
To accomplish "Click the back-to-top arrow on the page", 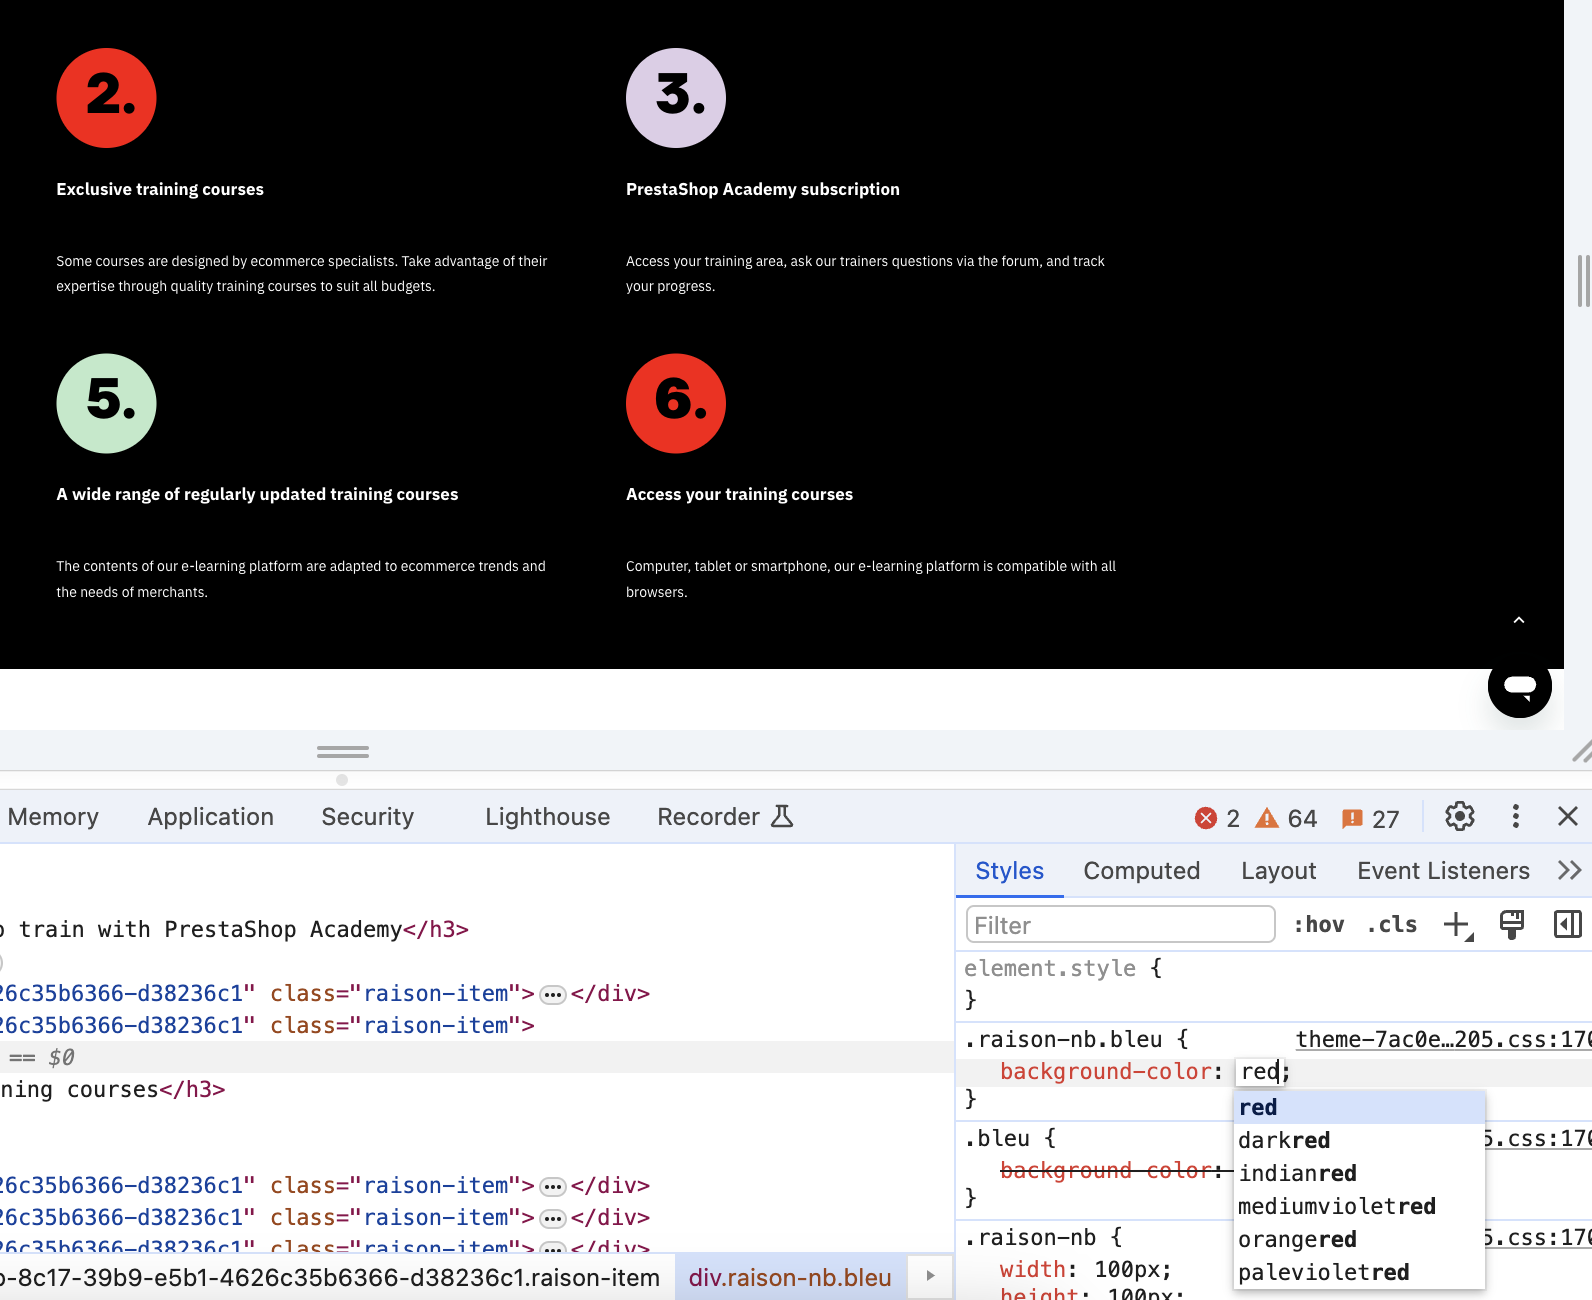I will tap(1519, 620).
